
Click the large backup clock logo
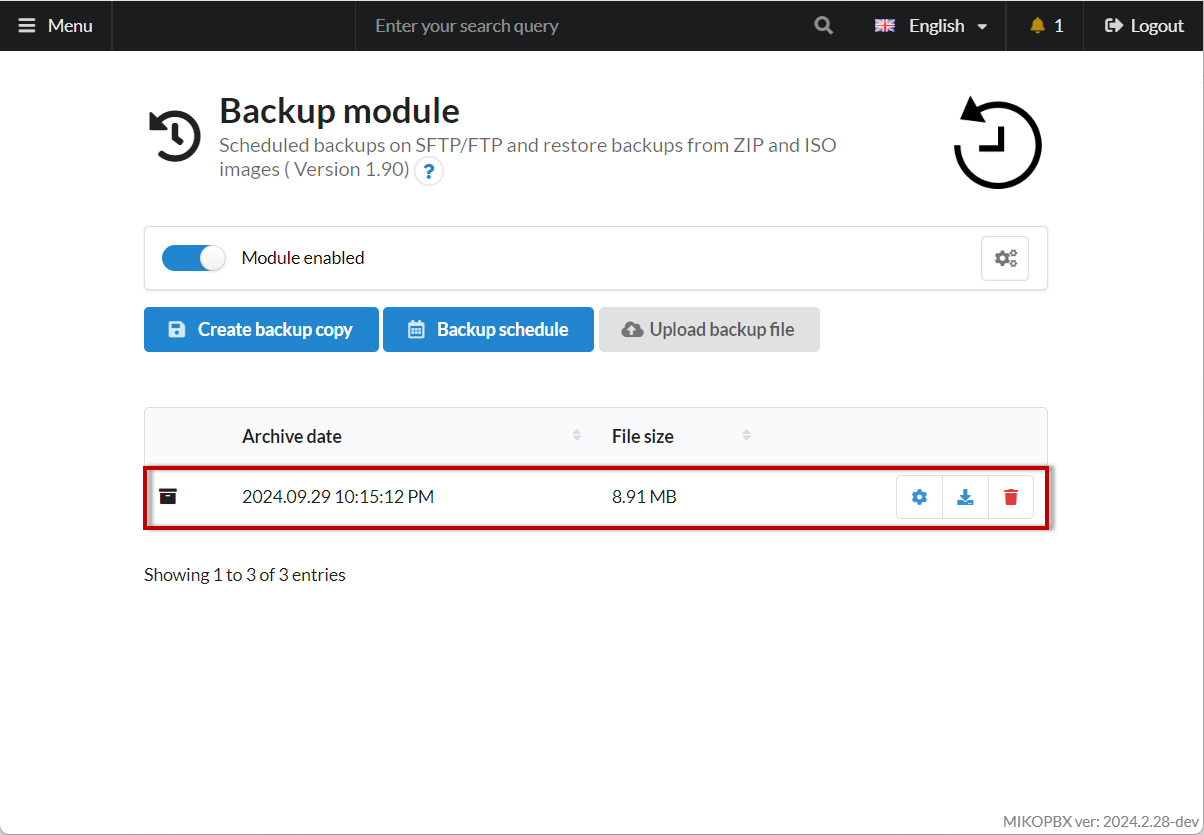click(997, 144)
